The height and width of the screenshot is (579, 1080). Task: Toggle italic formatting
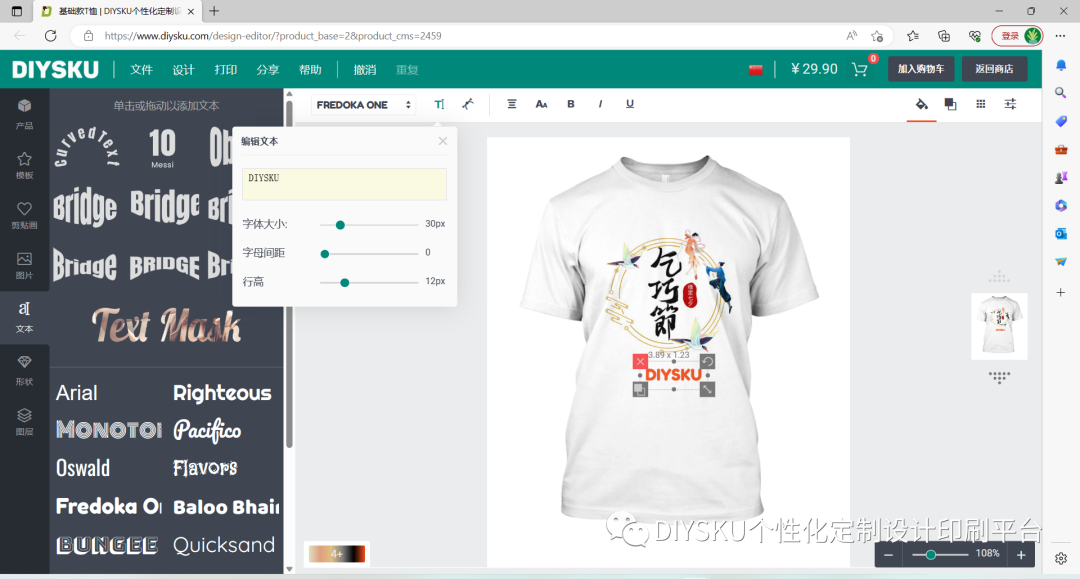tap(600, 104)
